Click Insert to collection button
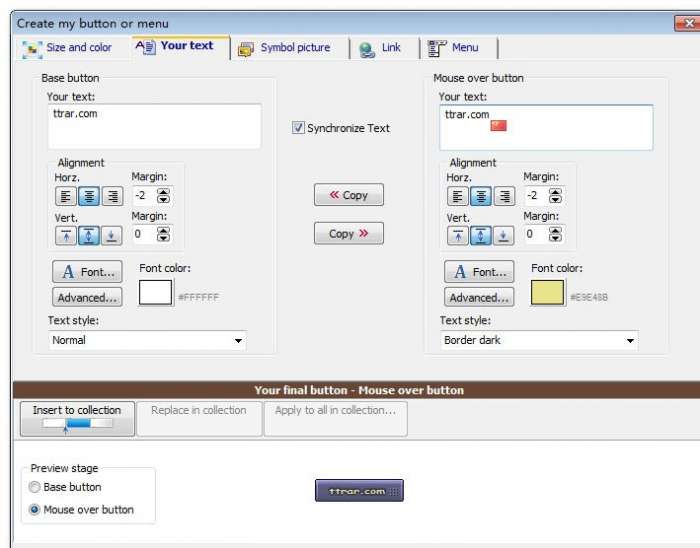Image resolution: width=700 pixels, height=548 pixels. tap(77, 419)
